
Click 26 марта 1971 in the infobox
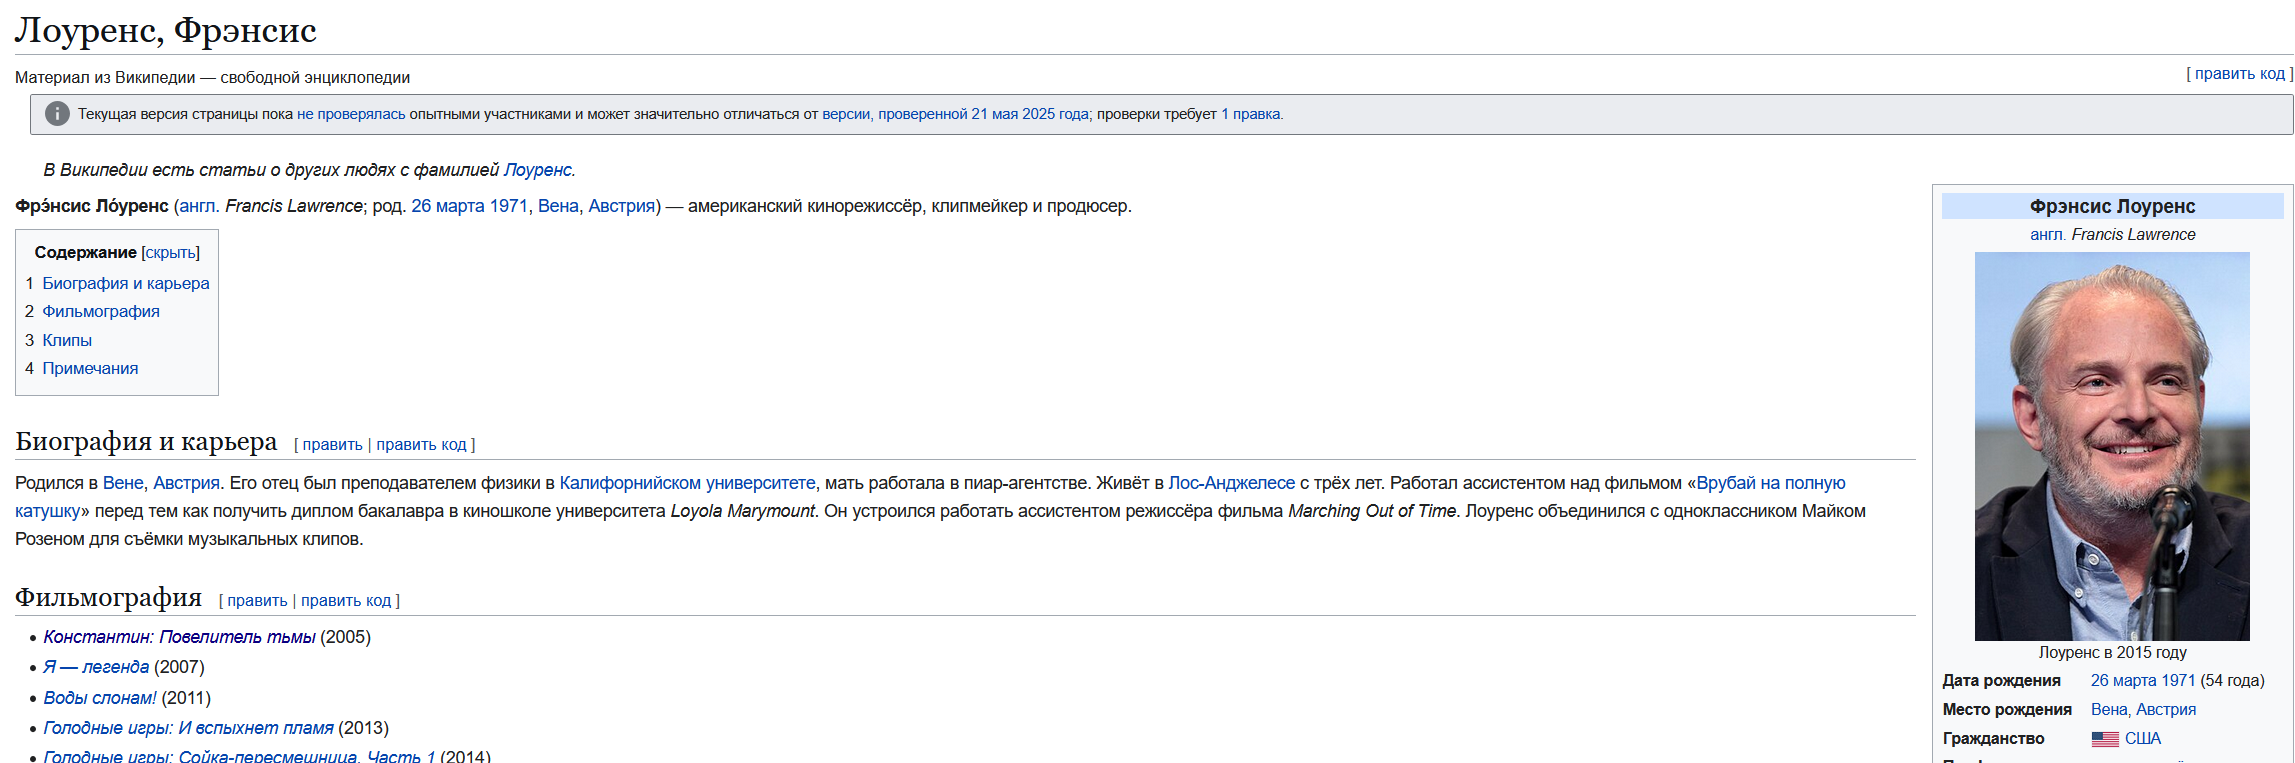point(2143,681)
